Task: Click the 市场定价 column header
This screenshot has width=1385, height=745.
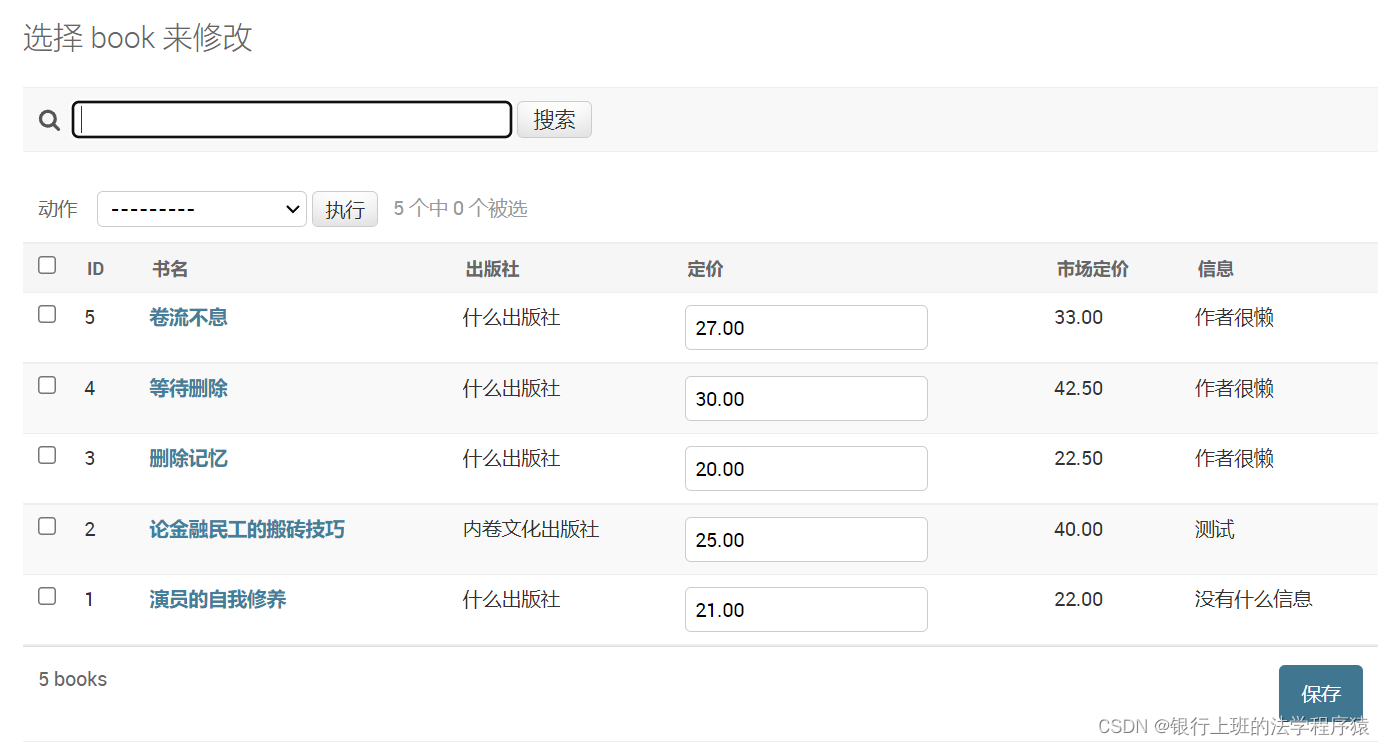Action: point(1093,269)
